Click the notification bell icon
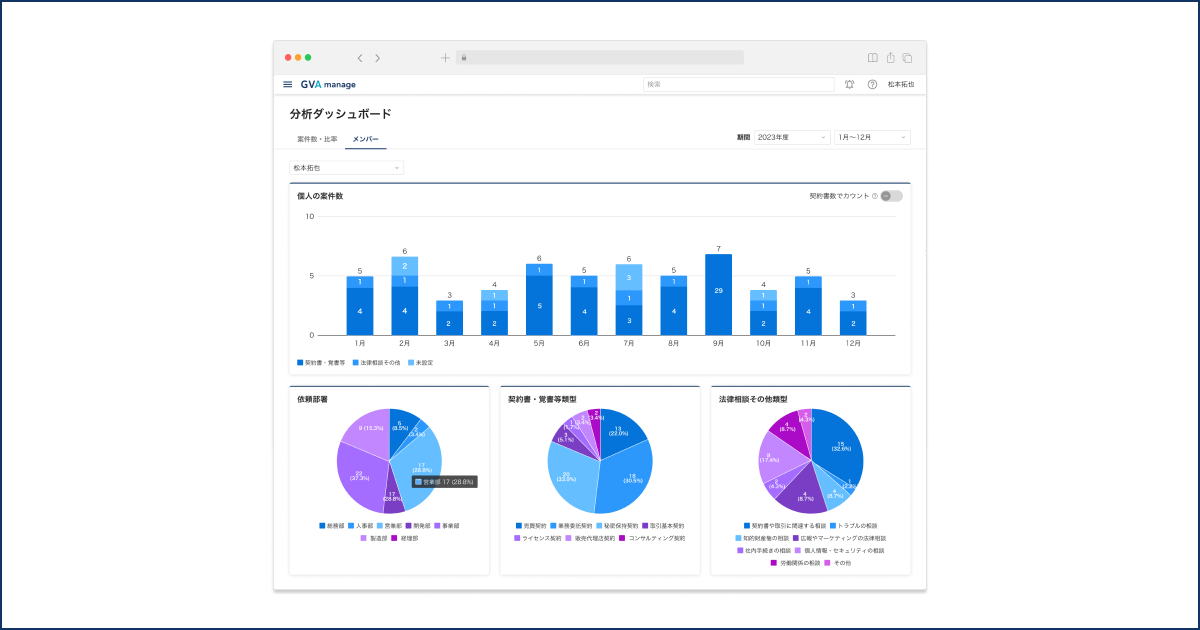The width and height of the screenshot is (1200, 630). [850, 85]
